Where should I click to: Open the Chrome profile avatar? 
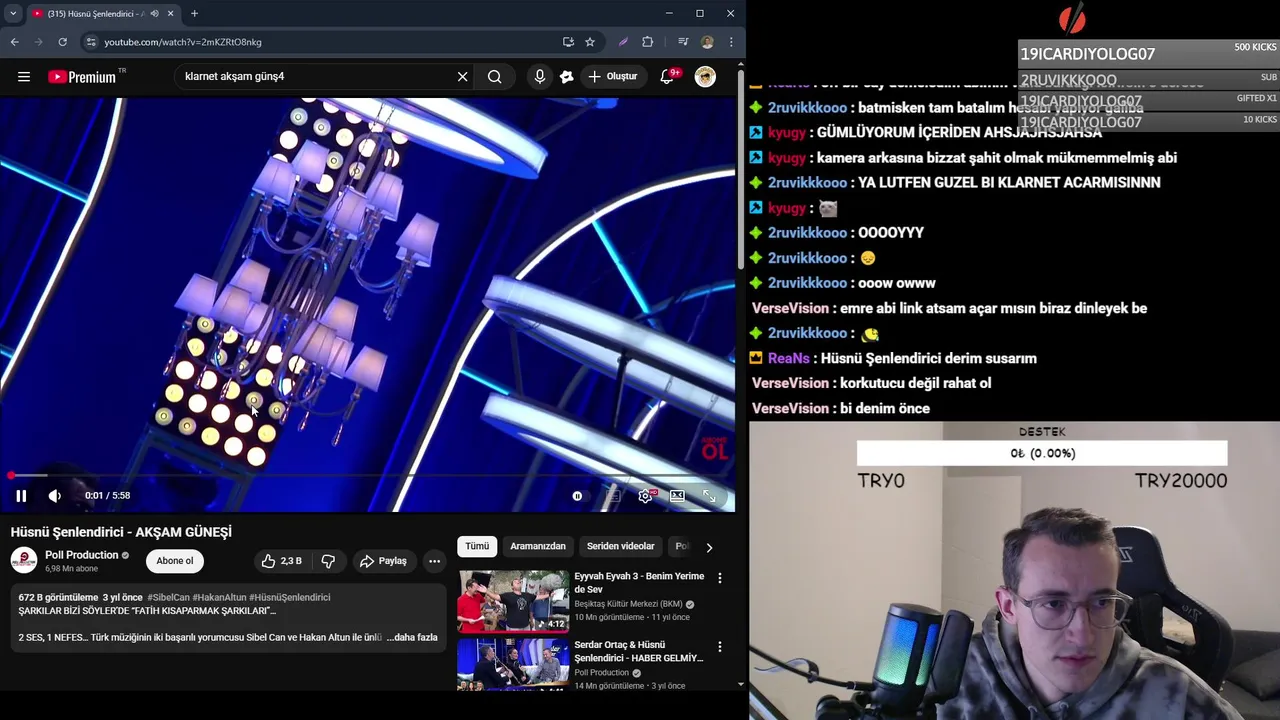tap(707, 42)
